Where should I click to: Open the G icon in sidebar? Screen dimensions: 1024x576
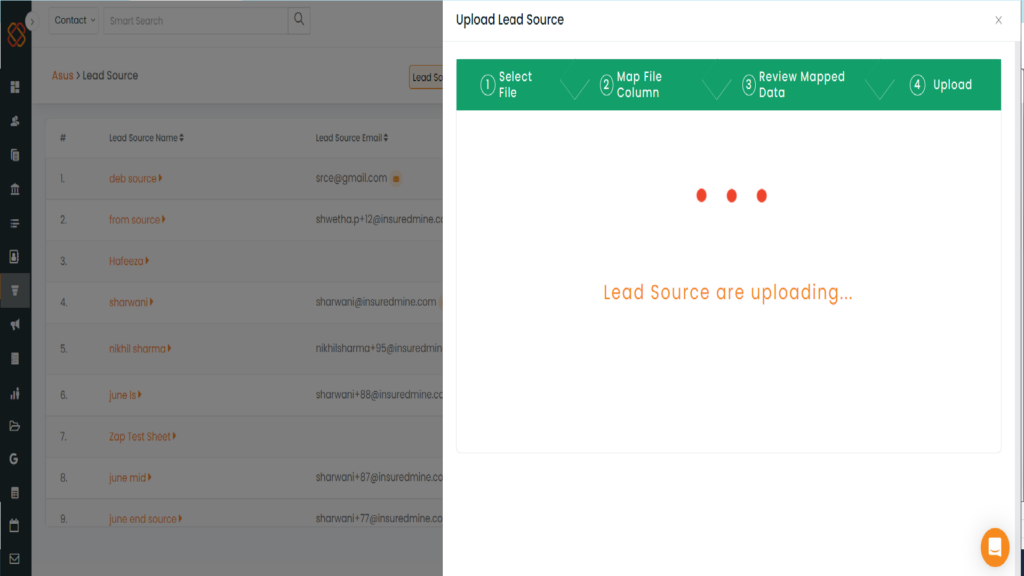click(14, 459)
